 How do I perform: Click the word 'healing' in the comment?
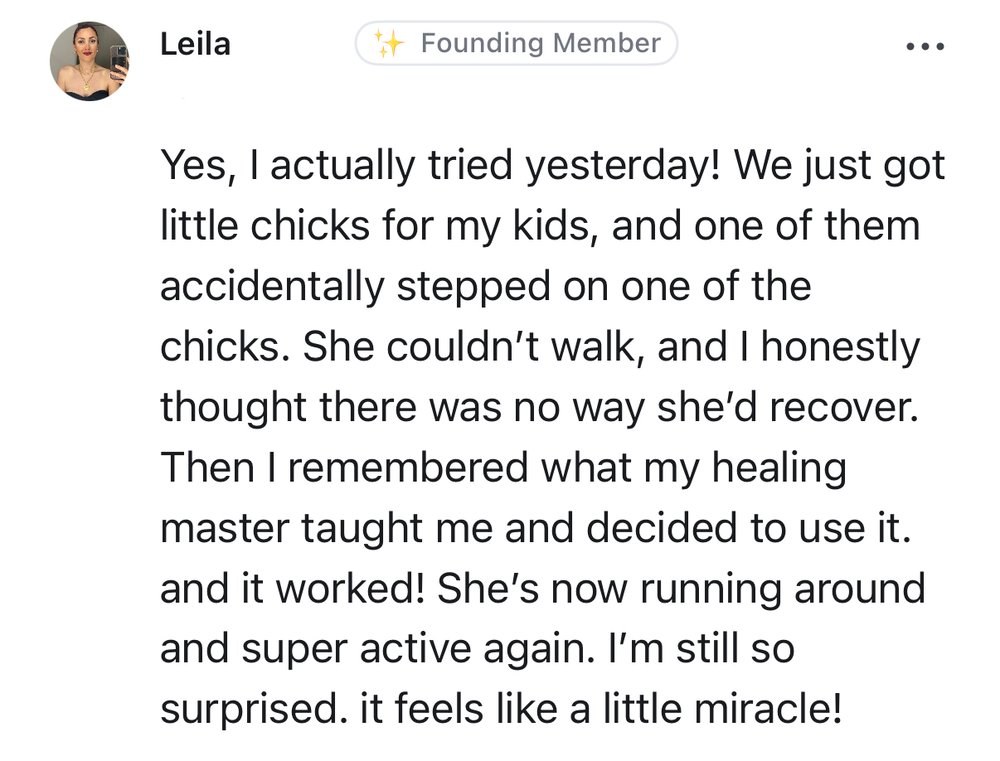(779, 469)
